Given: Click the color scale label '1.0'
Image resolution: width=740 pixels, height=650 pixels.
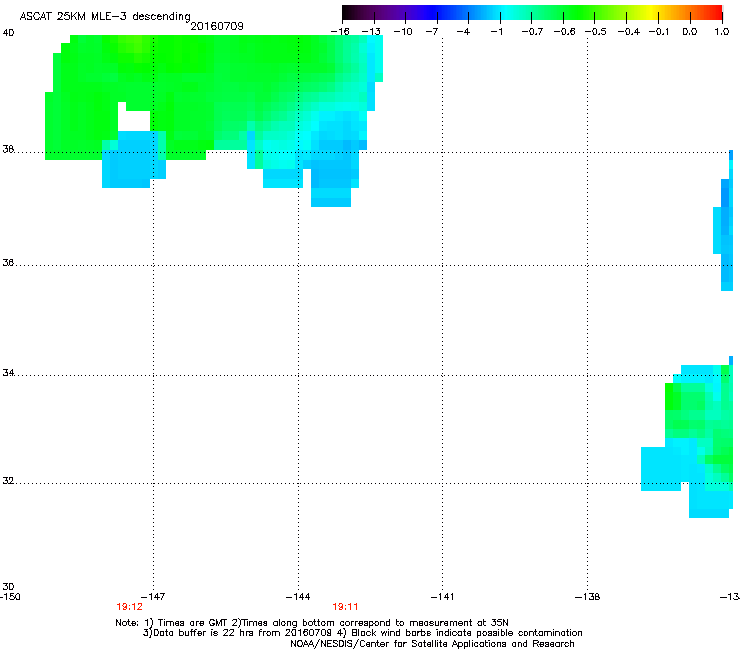Looking at the screenshot, I should 722,32.
